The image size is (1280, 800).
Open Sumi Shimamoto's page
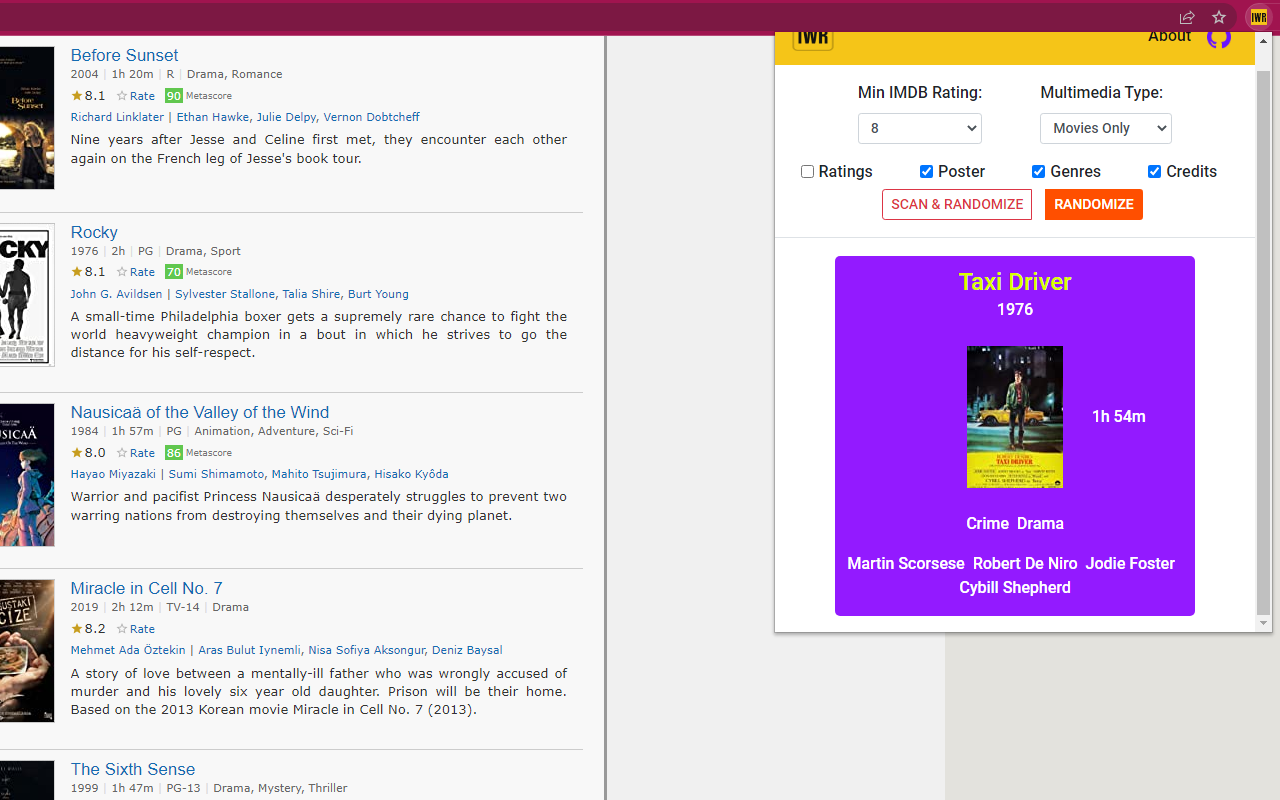tap(216, 474)
